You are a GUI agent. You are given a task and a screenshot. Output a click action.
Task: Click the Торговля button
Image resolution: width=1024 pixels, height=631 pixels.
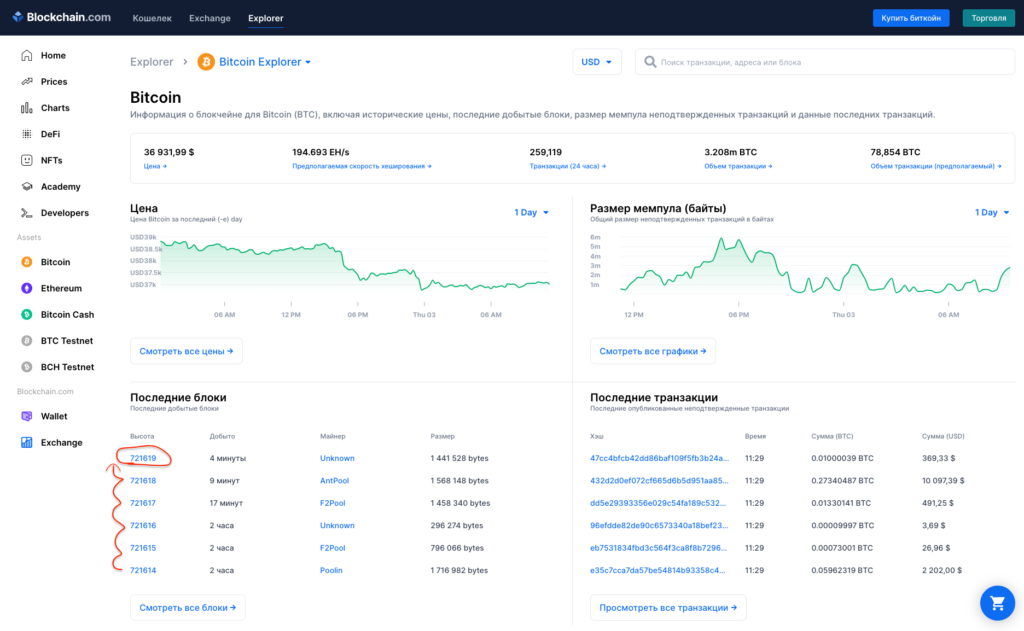[989, 18]
